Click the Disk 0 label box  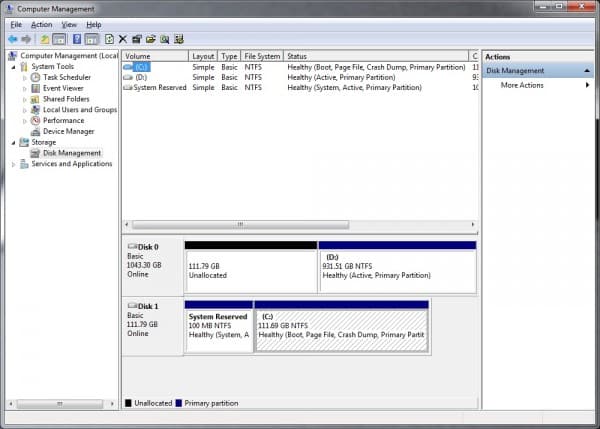[152, 267]
